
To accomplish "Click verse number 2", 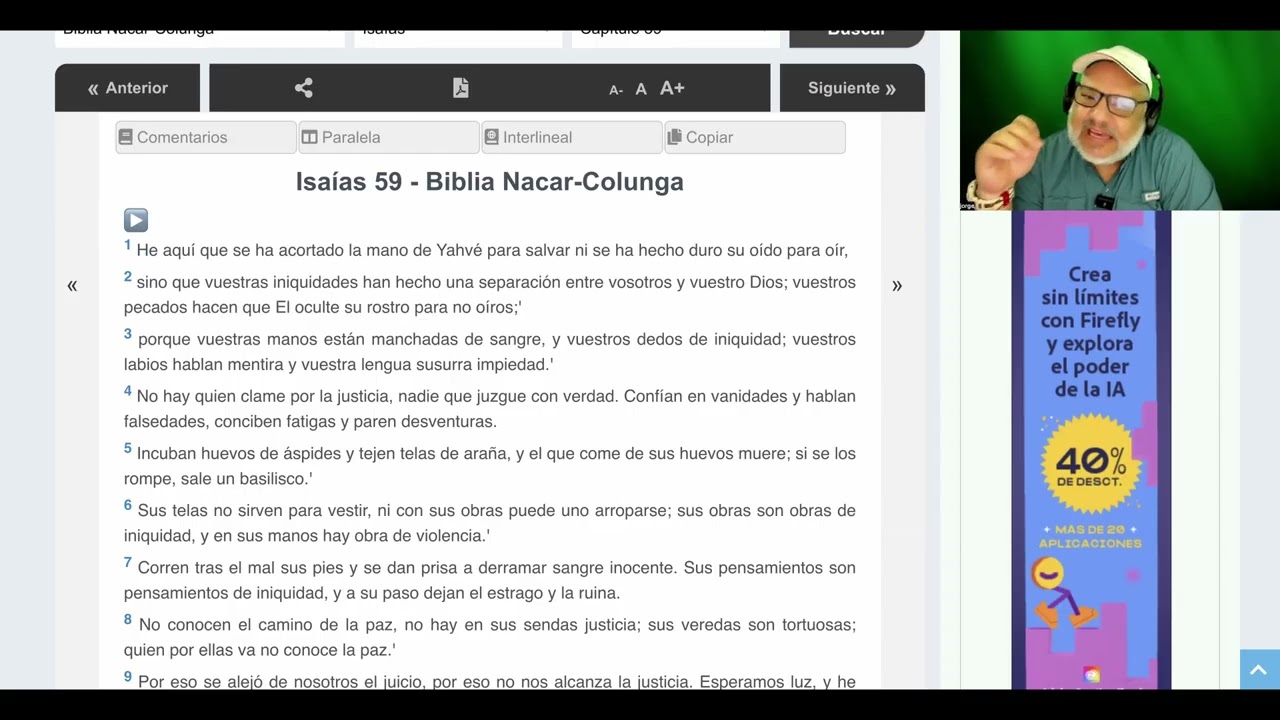I will click(x=128, y=277).
